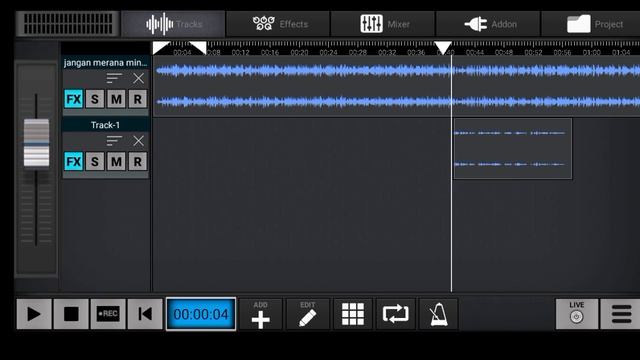
Task: Open the Mixer tab
Action: tap(383, 24)
